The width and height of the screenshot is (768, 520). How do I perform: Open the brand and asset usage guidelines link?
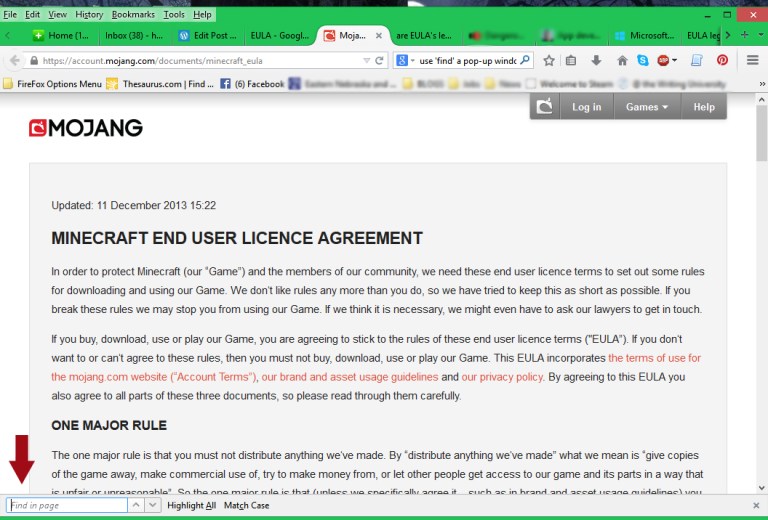pyautogui.click(x=350, y=377)
